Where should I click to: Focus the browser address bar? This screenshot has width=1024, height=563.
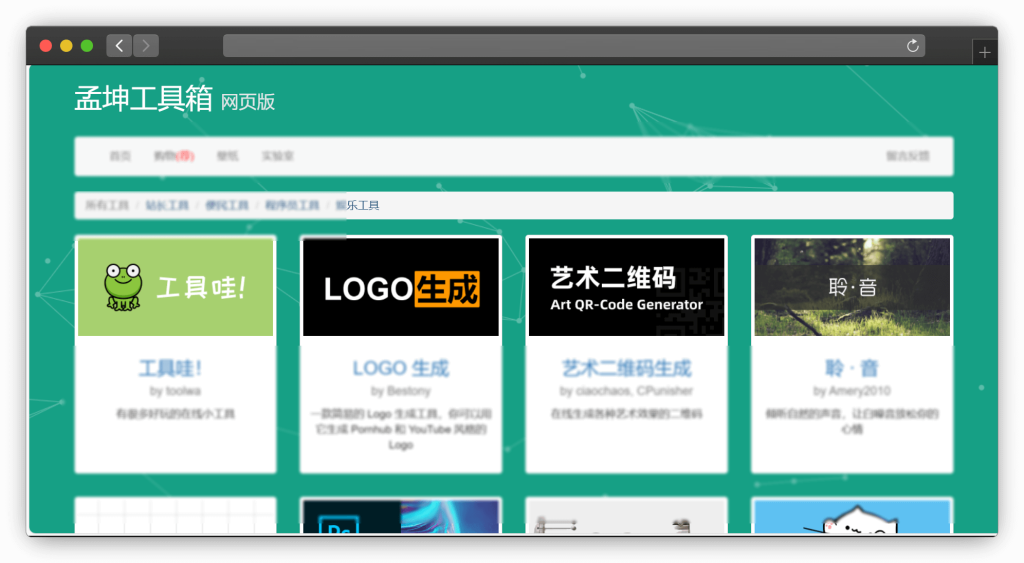click(x=573, y=46)
